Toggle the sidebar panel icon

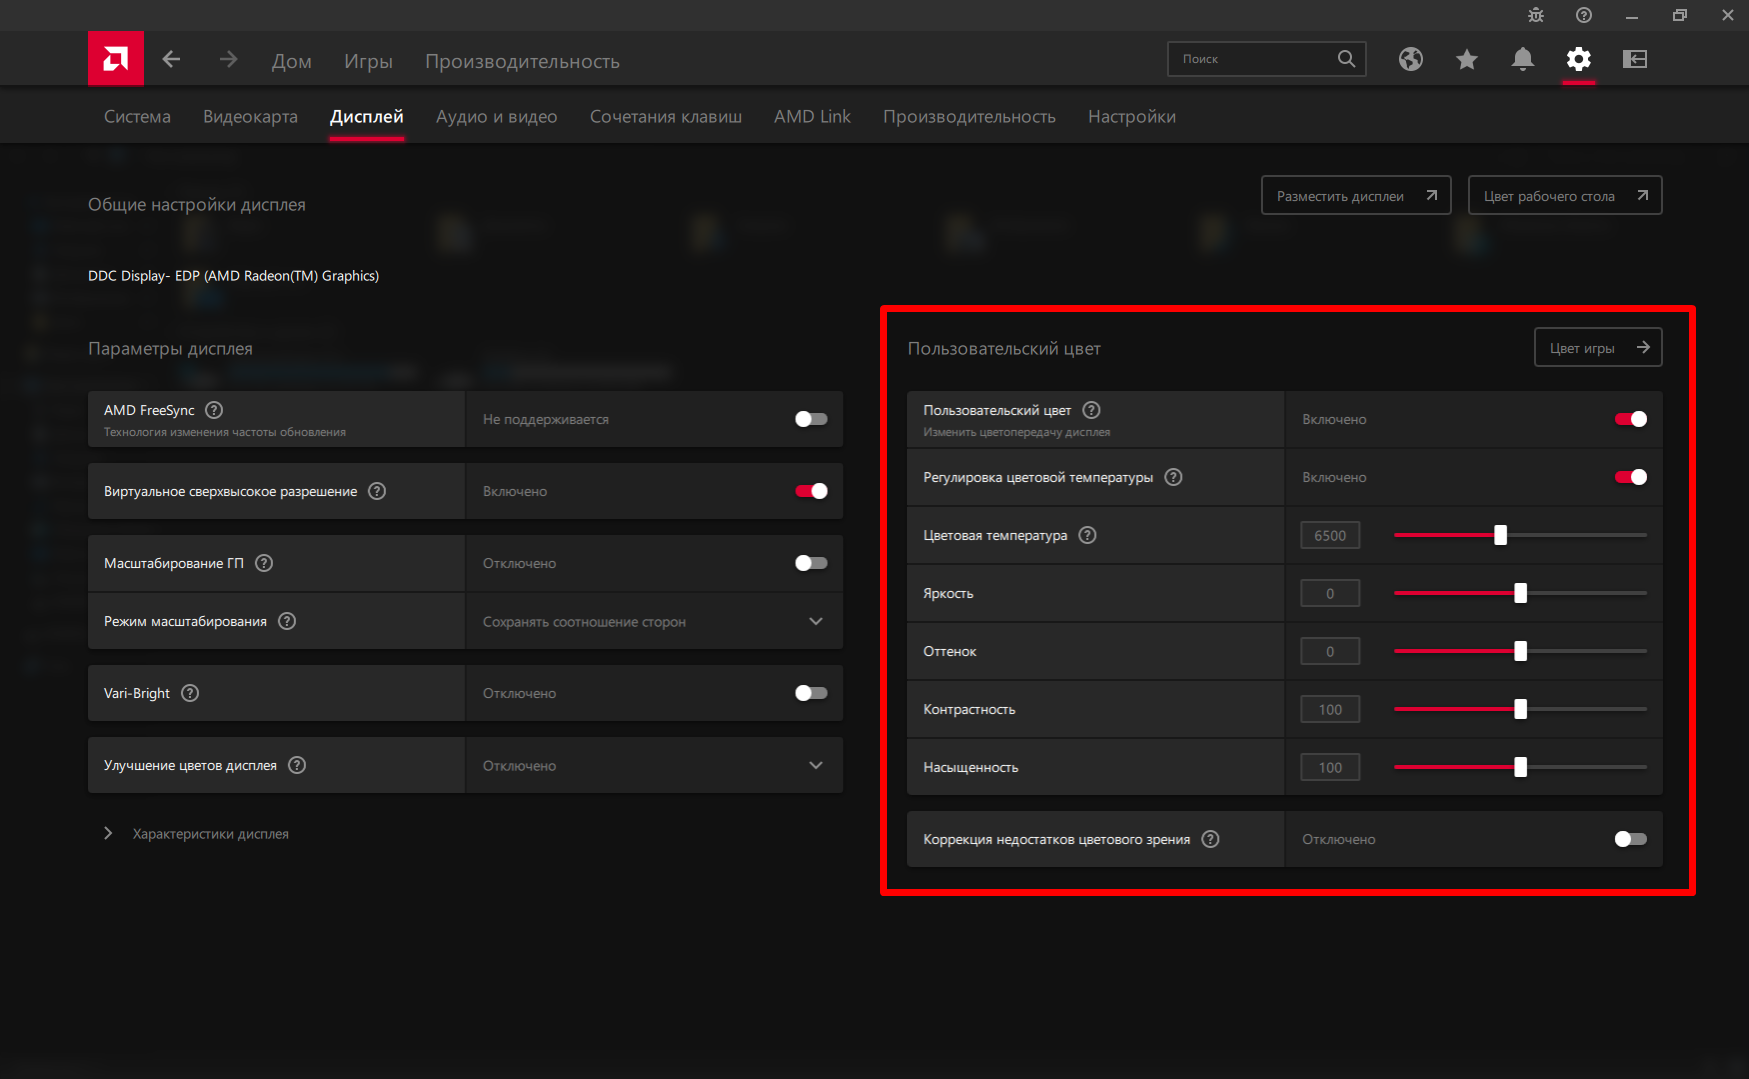[x=1635, y=59]
